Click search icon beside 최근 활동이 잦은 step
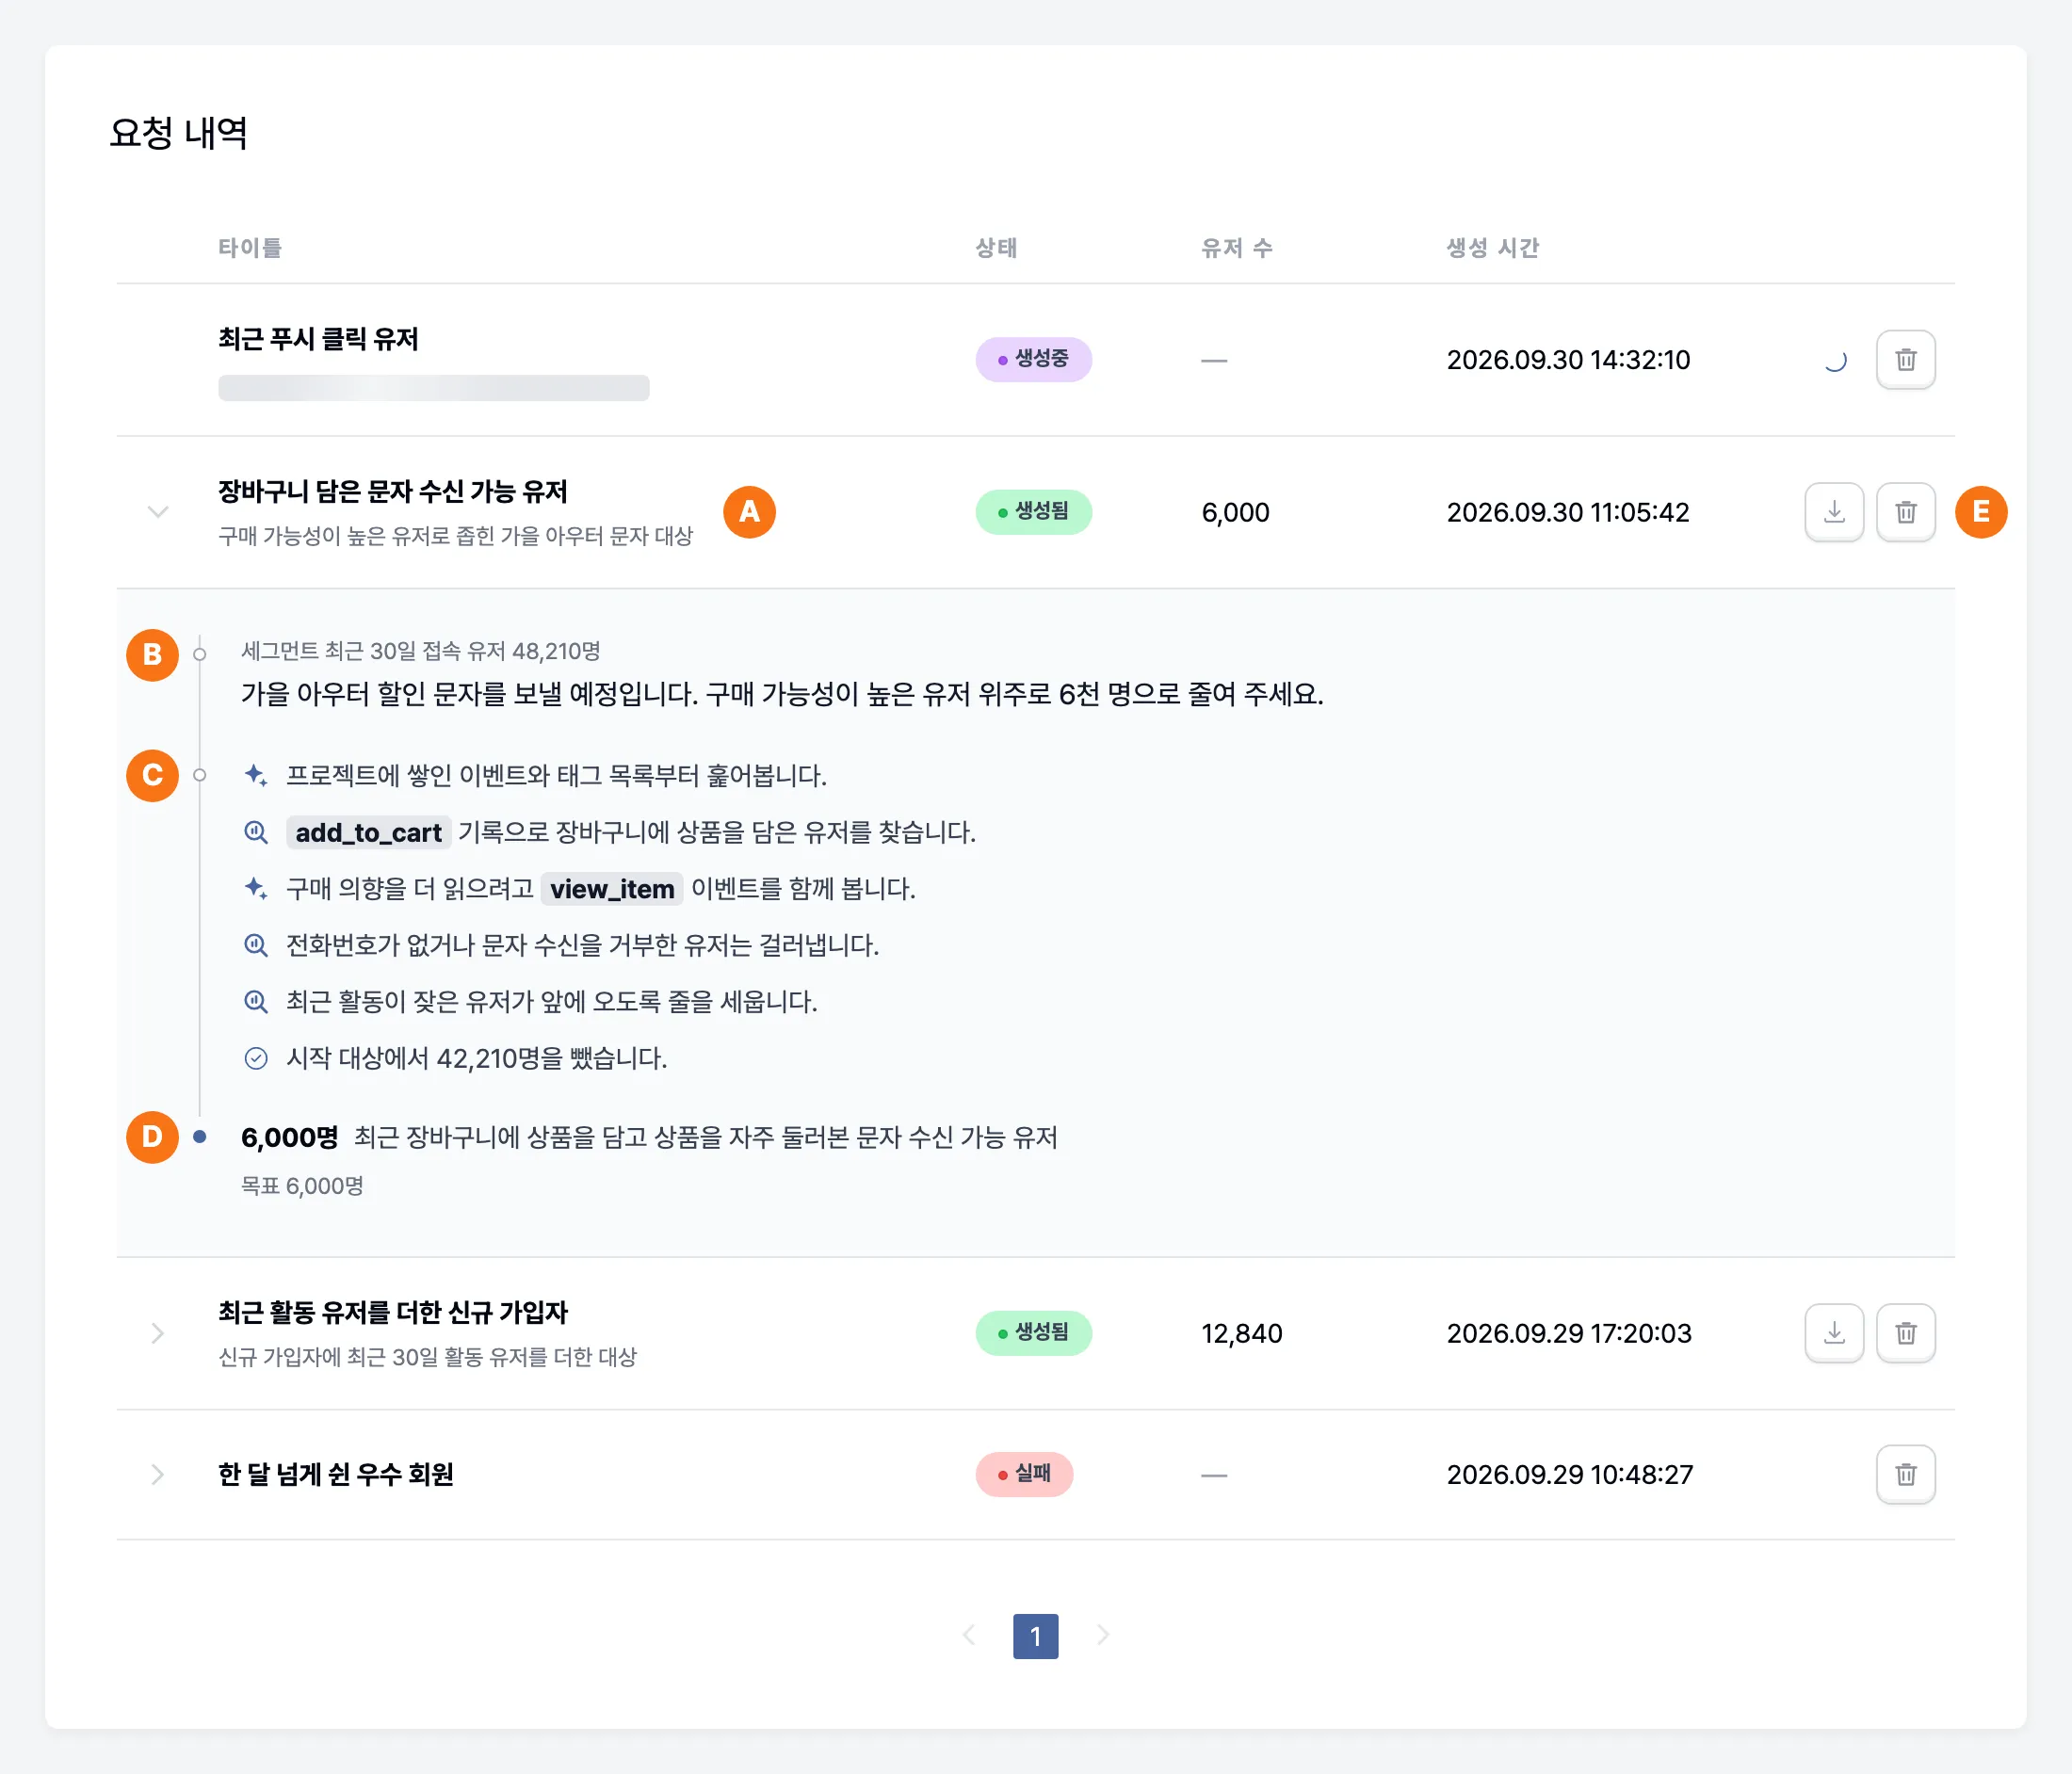 click(x=256, y=1001)
